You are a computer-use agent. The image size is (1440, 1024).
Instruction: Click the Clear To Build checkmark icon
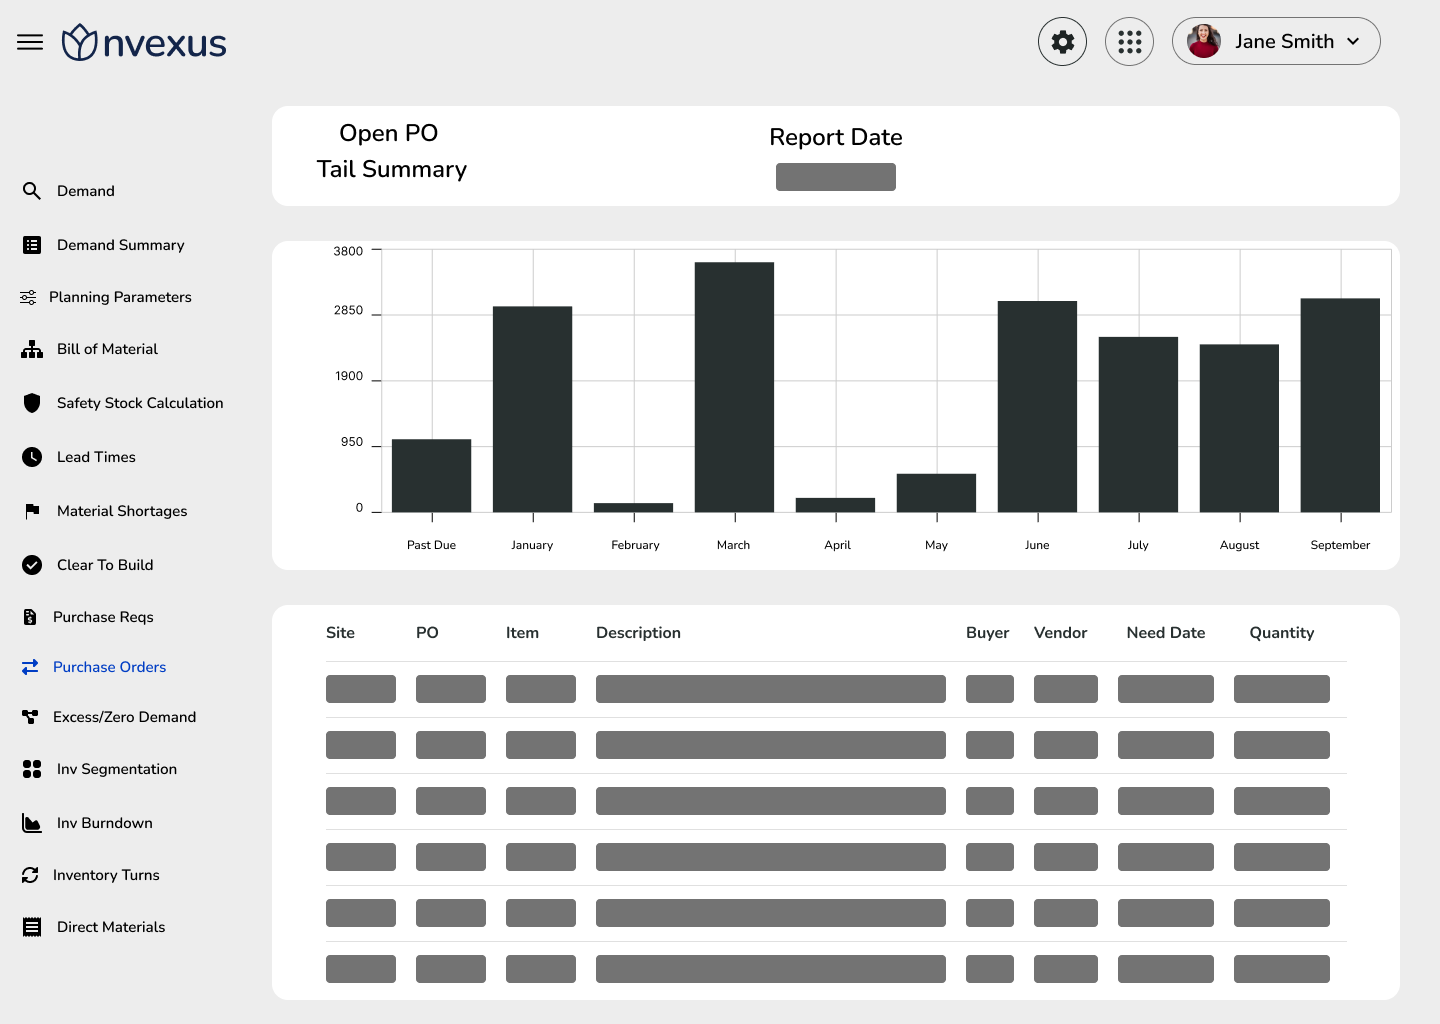point(32,565)
